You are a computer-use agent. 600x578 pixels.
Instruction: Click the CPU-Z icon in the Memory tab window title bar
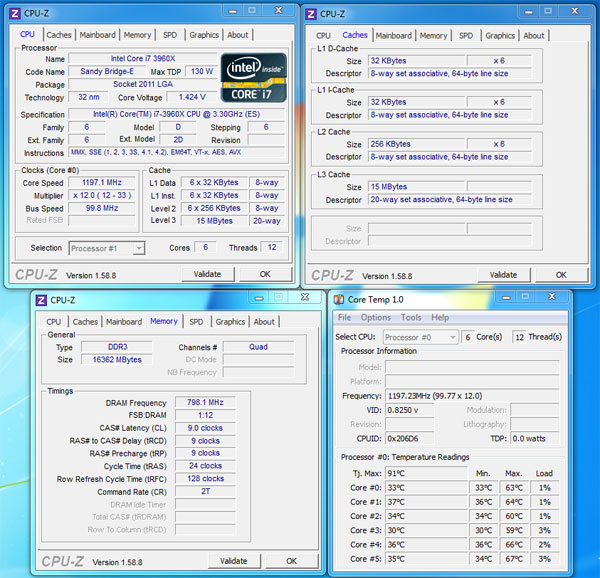pyautogui.click(x=41, y=300)
